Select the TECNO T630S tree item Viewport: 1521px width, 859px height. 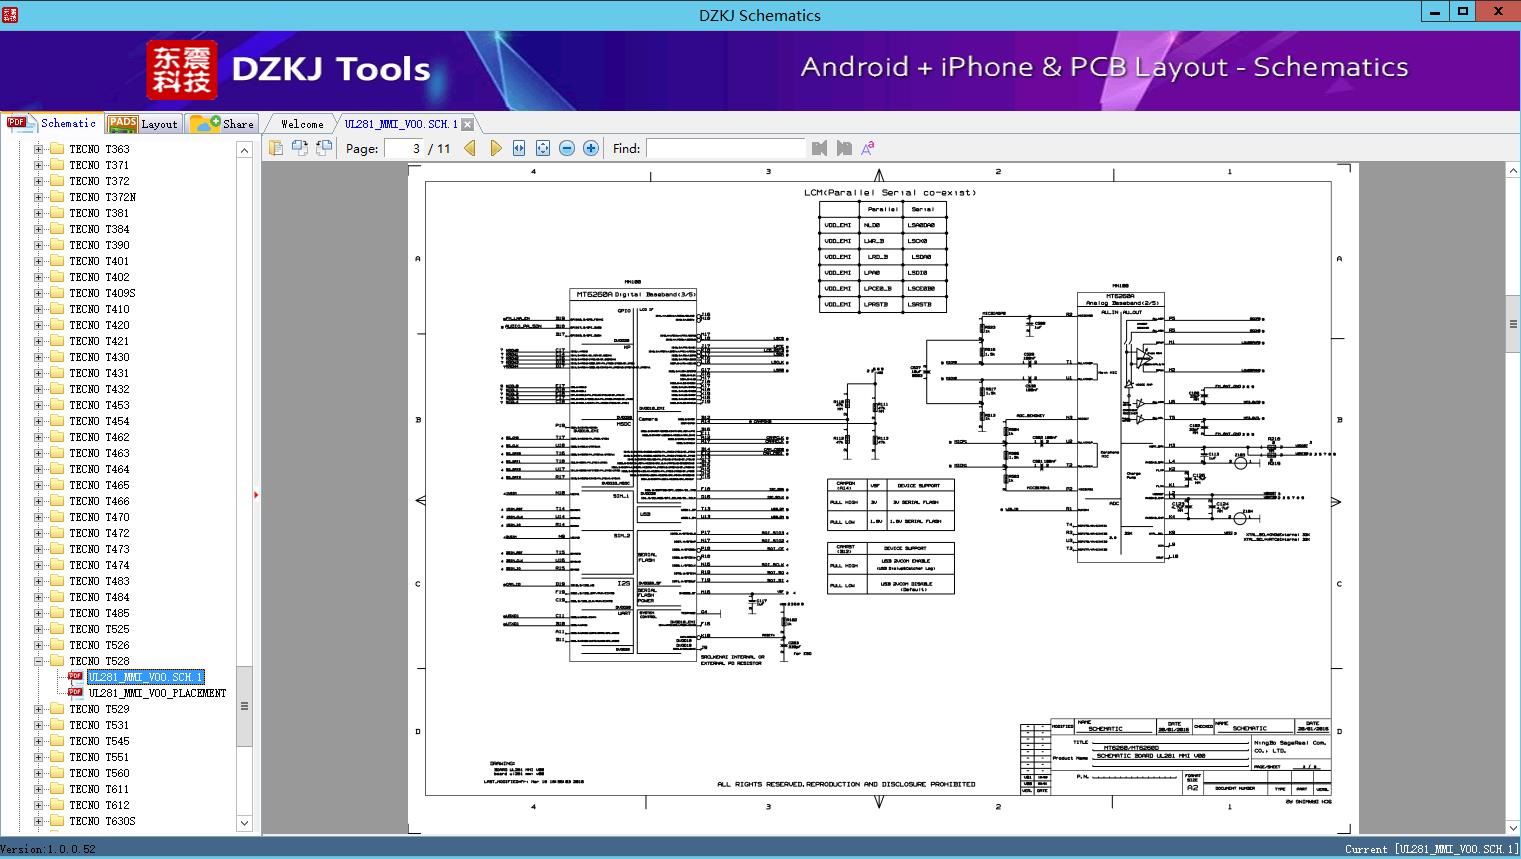[102, 821]
